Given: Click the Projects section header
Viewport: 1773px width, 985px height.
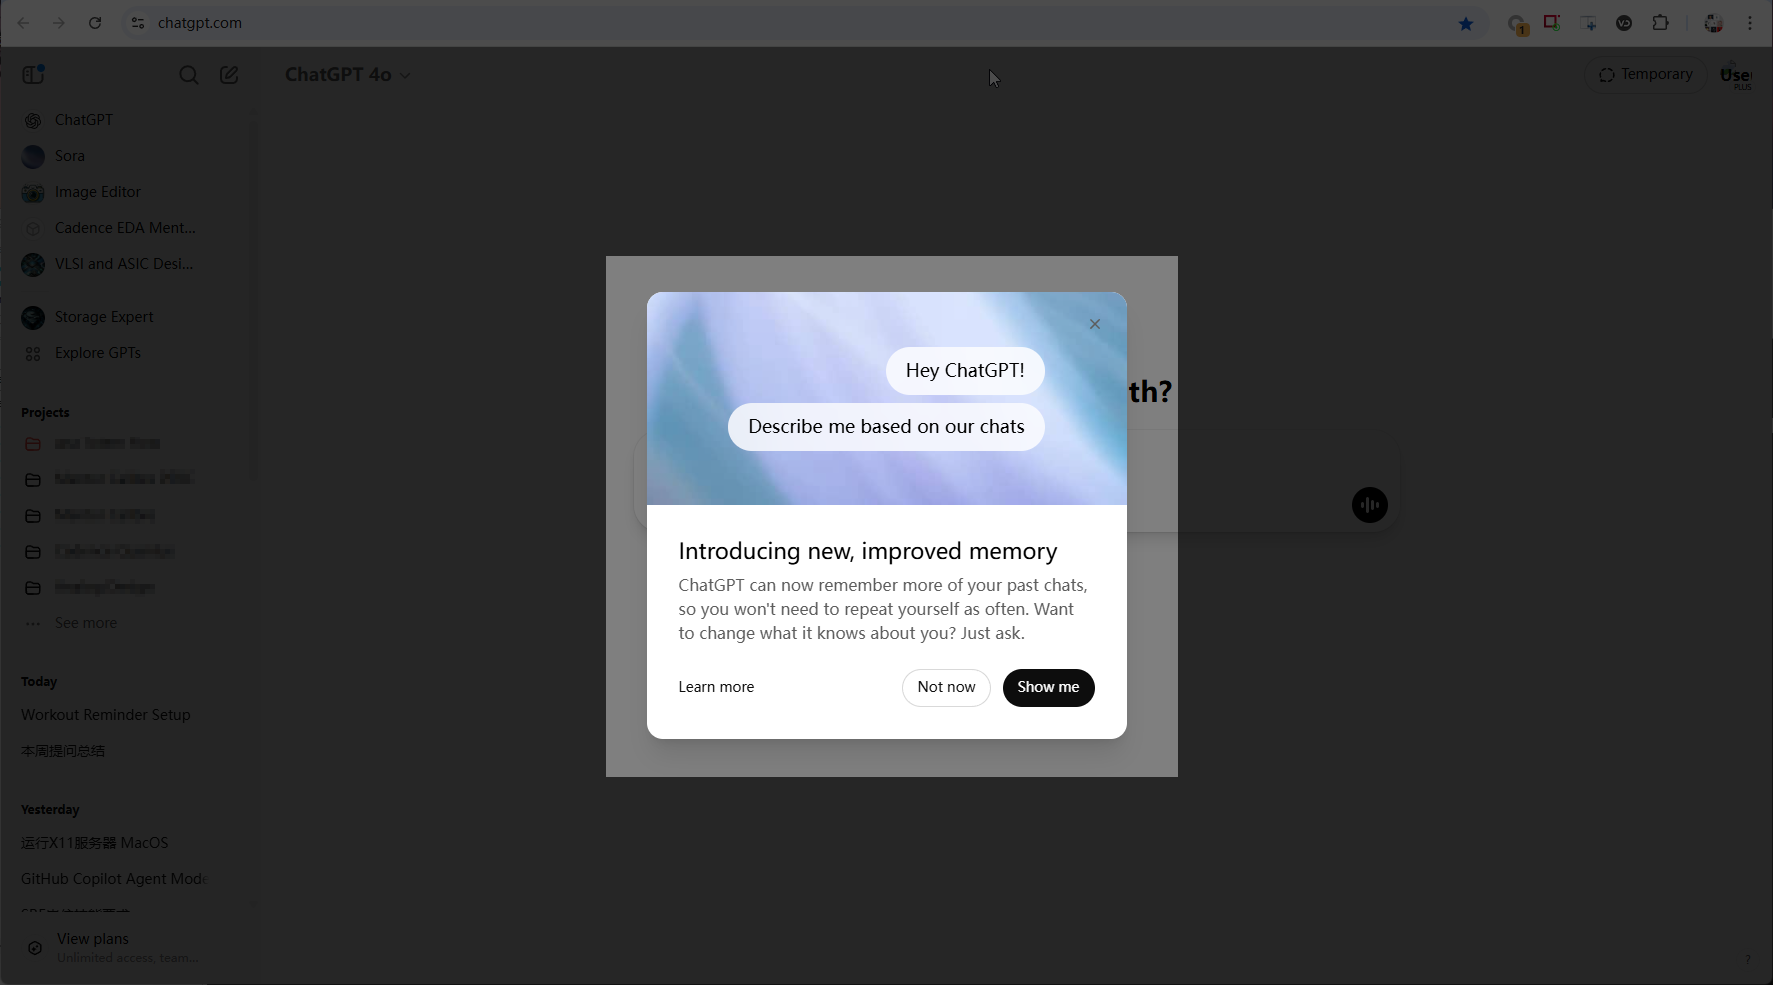Looking at the screenshot, I should tap(45, 412).
